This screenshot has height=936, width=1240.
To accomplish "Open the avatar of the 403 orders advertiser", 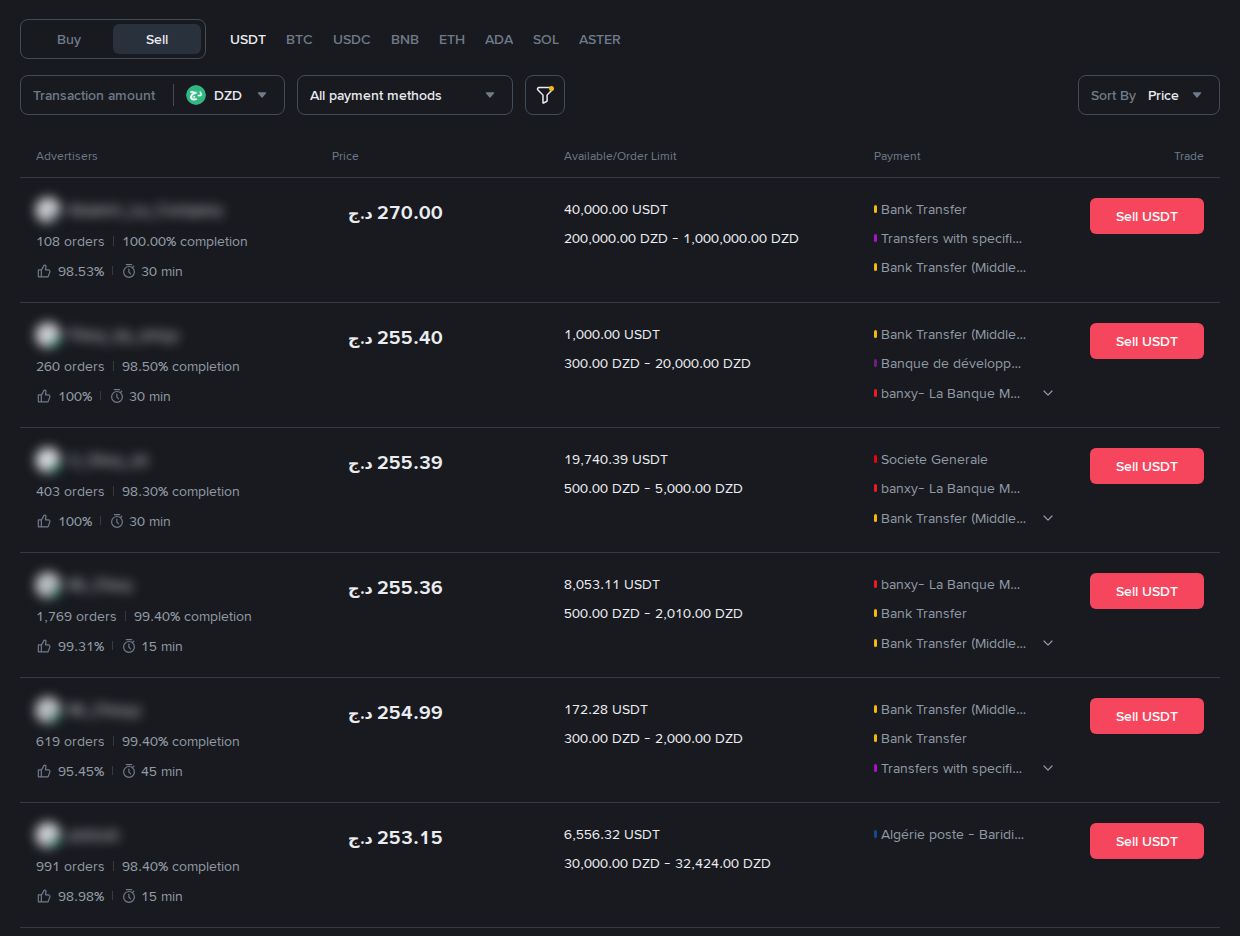I will pos(47,460).
